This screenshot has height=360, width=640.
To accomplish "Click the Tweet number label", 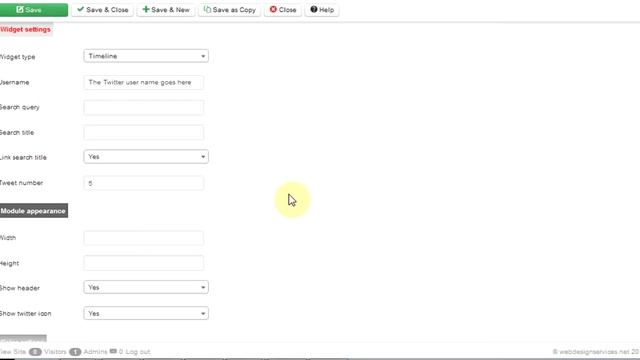I will [x=21, y=183].
